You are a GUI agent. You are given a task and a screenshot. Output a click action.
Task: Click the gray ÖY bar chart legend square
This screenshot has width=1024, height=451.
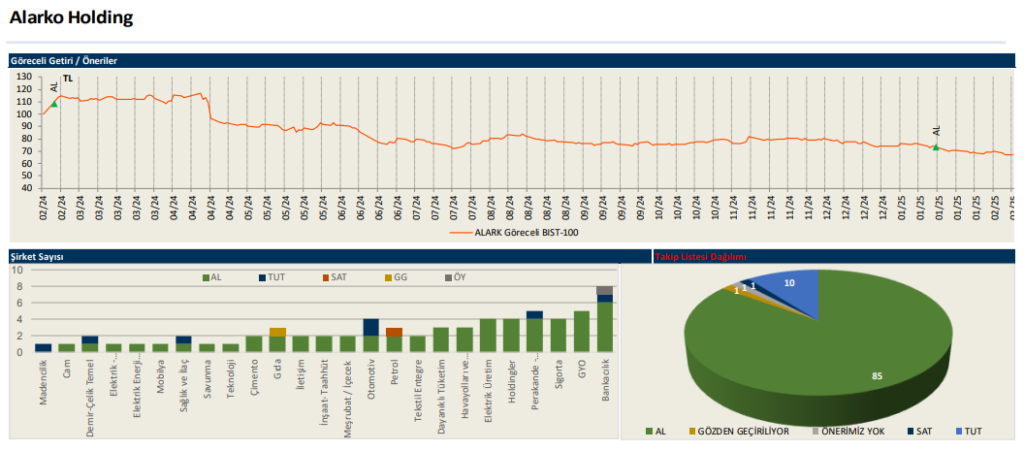(447, 277)
